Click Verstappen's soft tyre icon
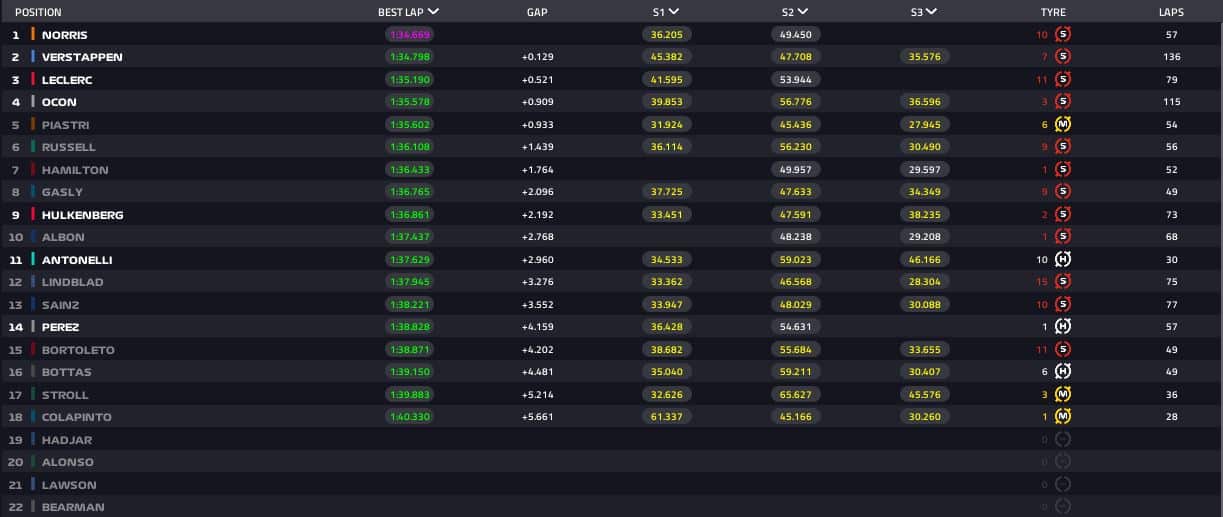The height and width of the screenshot is (517, 1223). [1063, 57]
